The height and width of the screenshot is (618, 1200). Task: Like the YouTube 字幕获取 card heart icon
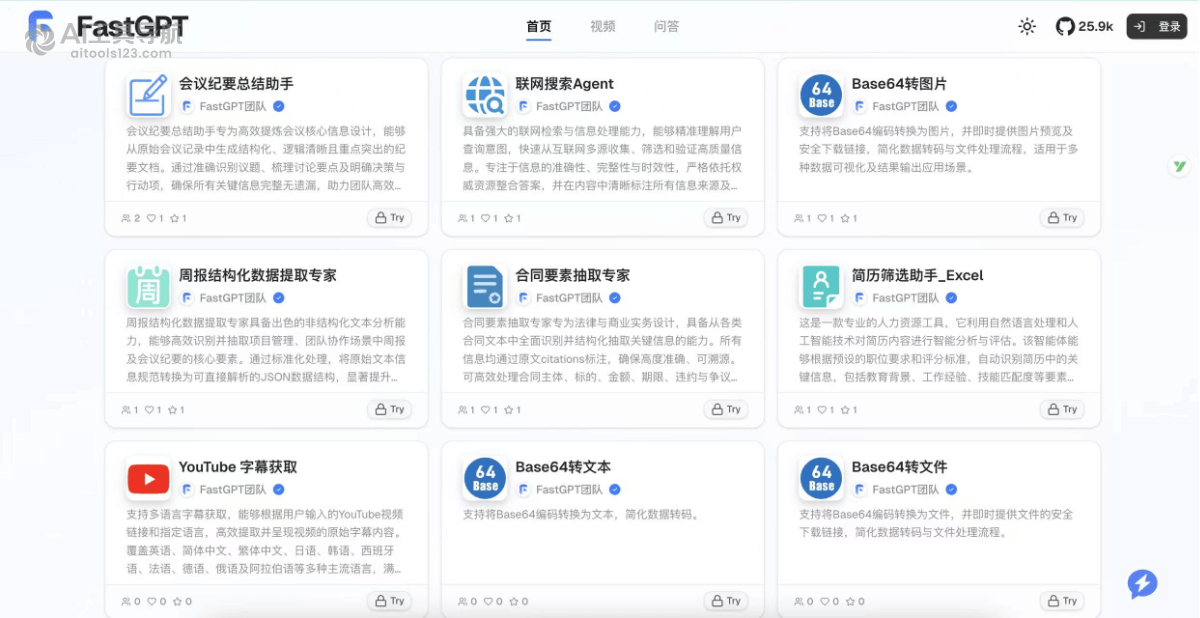point(152,602)
